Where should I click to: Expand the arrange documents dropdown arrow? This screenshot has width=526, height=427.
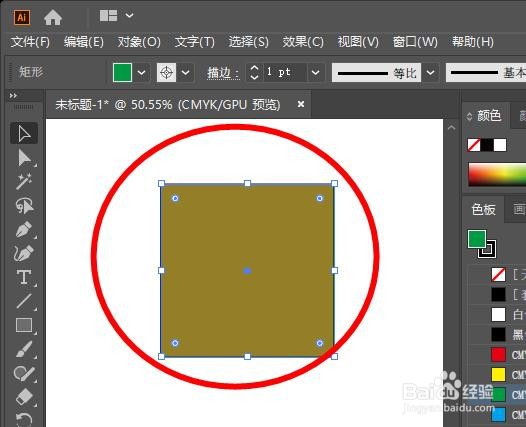pos(129,15)
